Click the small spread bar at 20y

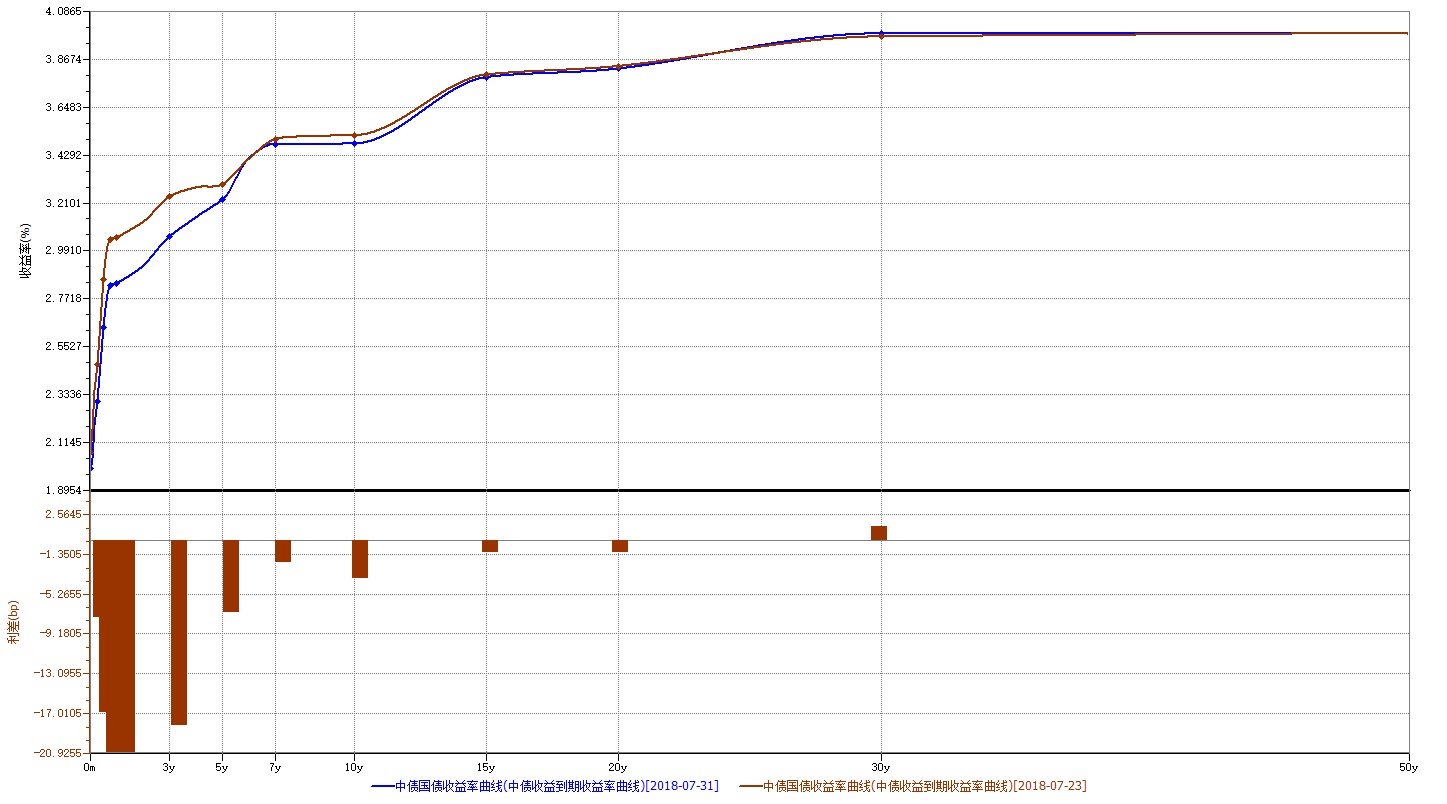[x=620, y=546]
